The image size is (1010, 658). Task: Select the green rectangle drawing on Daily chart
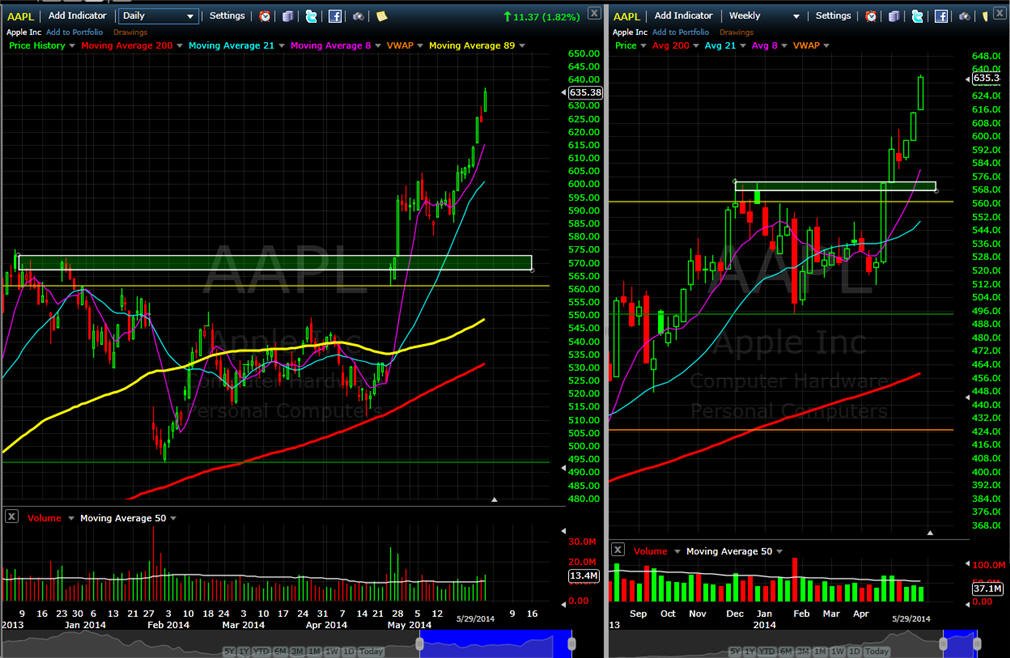(x=276, y=263)
